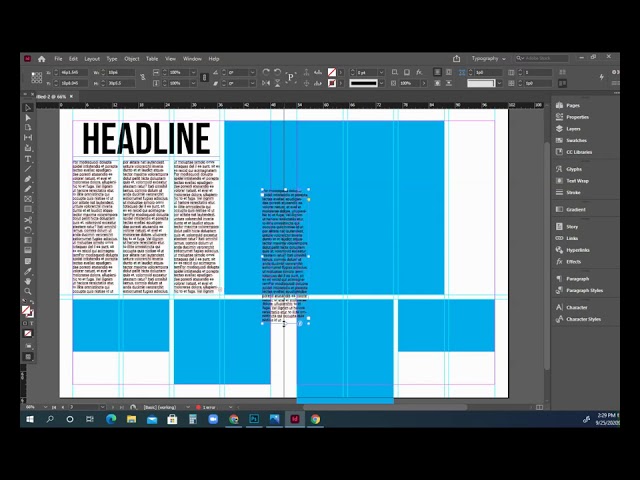The height and width of the screenshot is (480, 640).
Task: Toggle the screen mode button
Action: point(28,357)
